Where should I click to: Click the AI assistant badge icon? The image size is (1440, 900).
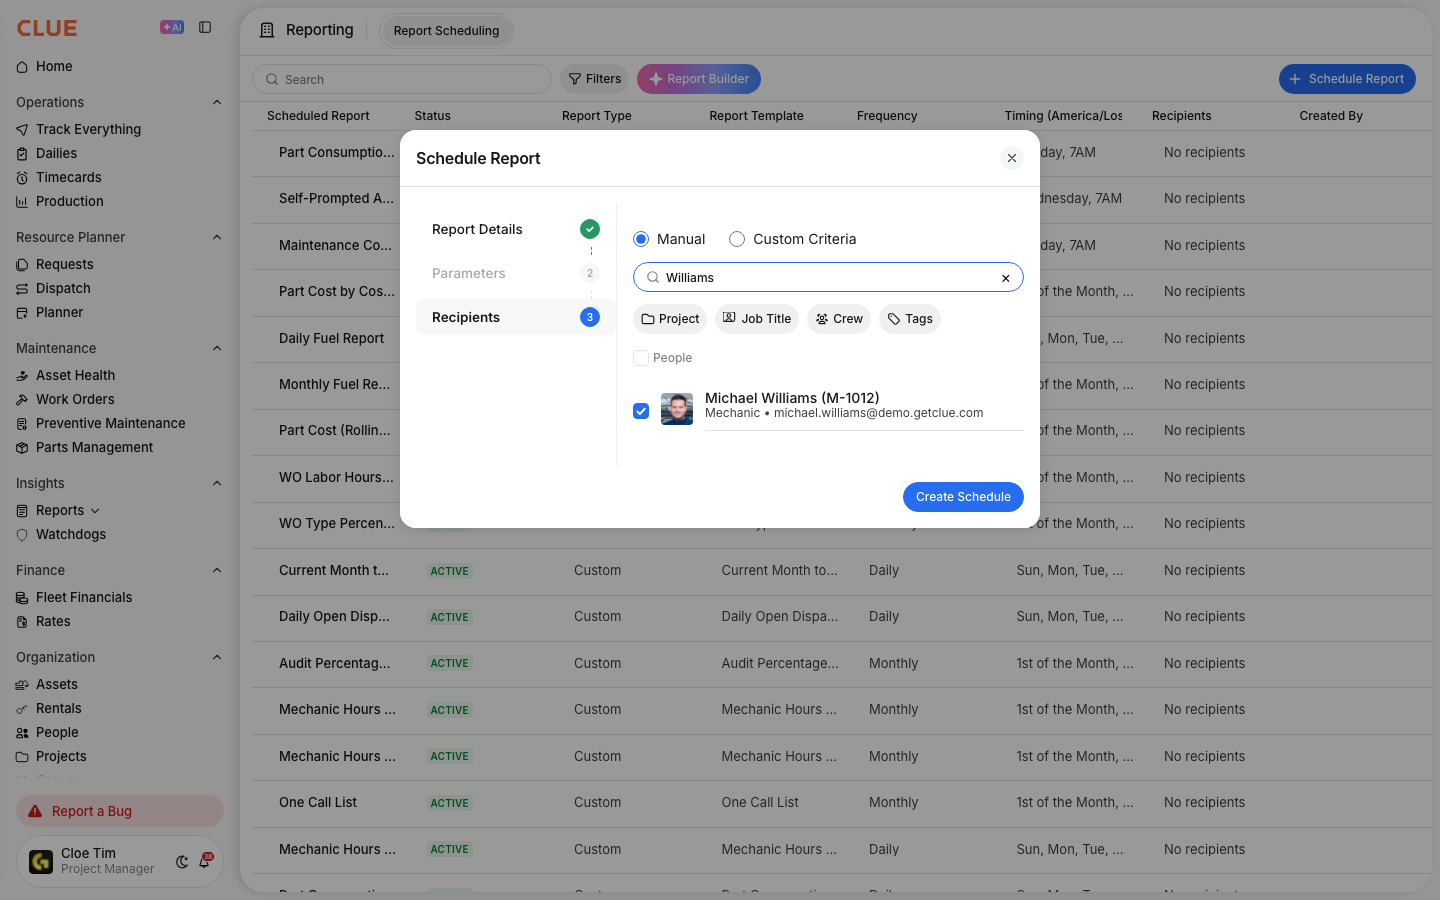tap(172, 27)
